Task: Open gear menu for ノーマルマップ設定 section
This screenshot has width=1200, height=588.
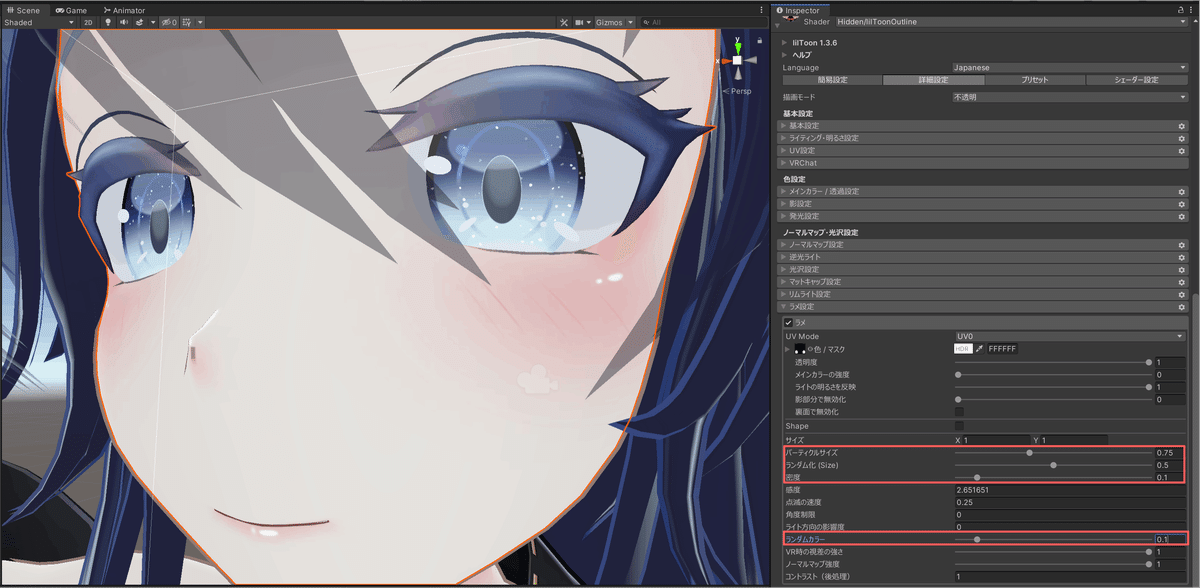Action: (x=1181, y=244)
